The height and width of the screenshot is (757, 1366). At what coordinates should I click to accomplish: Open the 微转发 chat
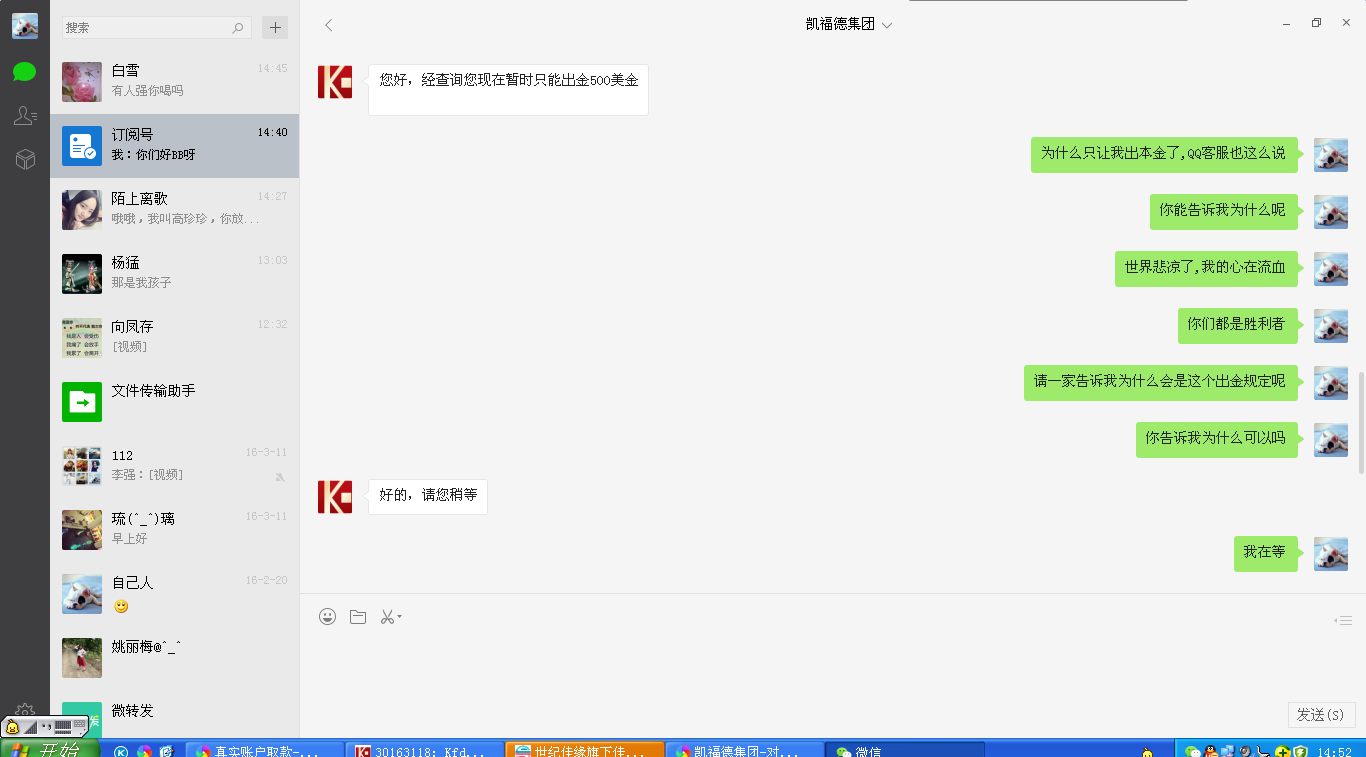(174, 714)
